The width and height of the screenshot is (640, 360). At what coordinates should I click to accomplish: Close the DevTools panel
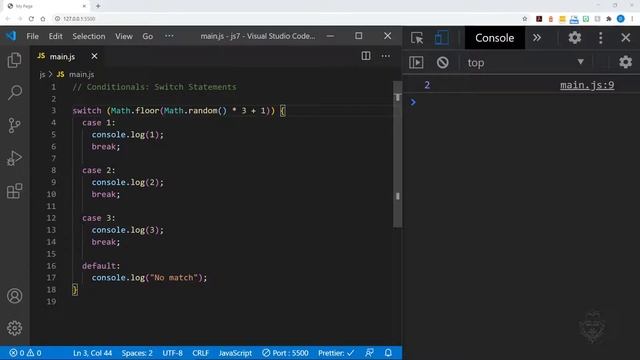626,38
